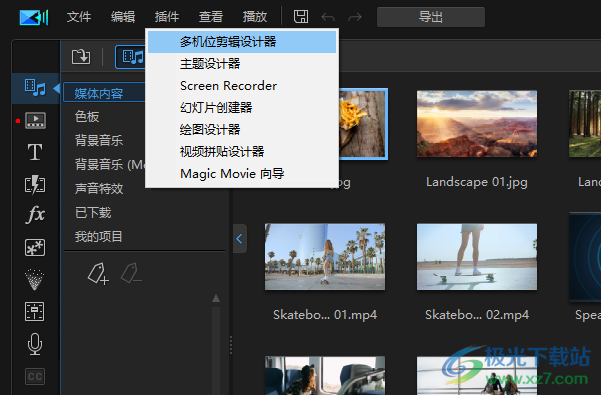Select 我的项目 in library list

click(x=99, y=237)
